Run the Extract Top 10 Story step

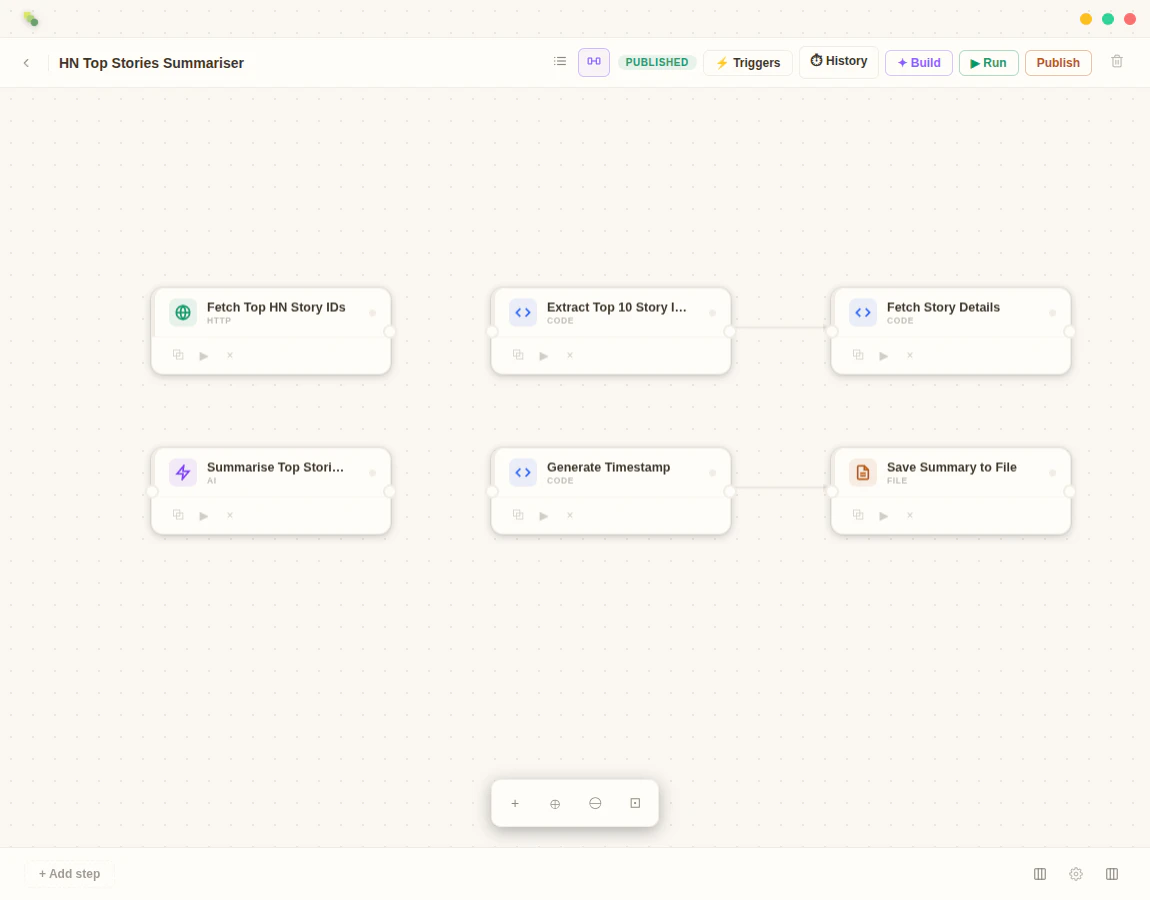(x=543, y=356)
